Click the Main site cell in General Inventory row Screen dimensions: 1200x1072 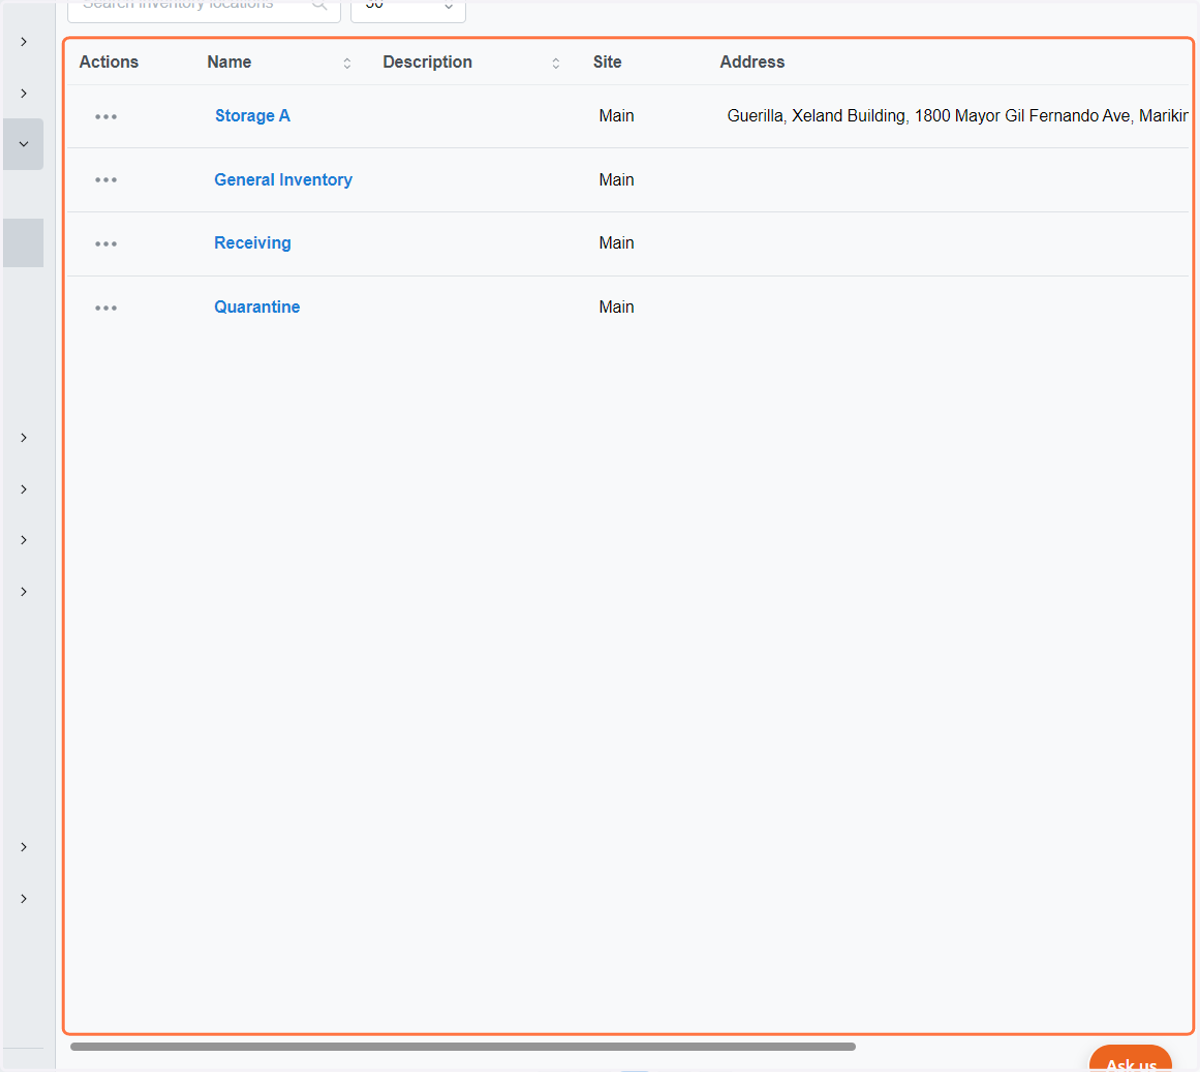point(616,180)
